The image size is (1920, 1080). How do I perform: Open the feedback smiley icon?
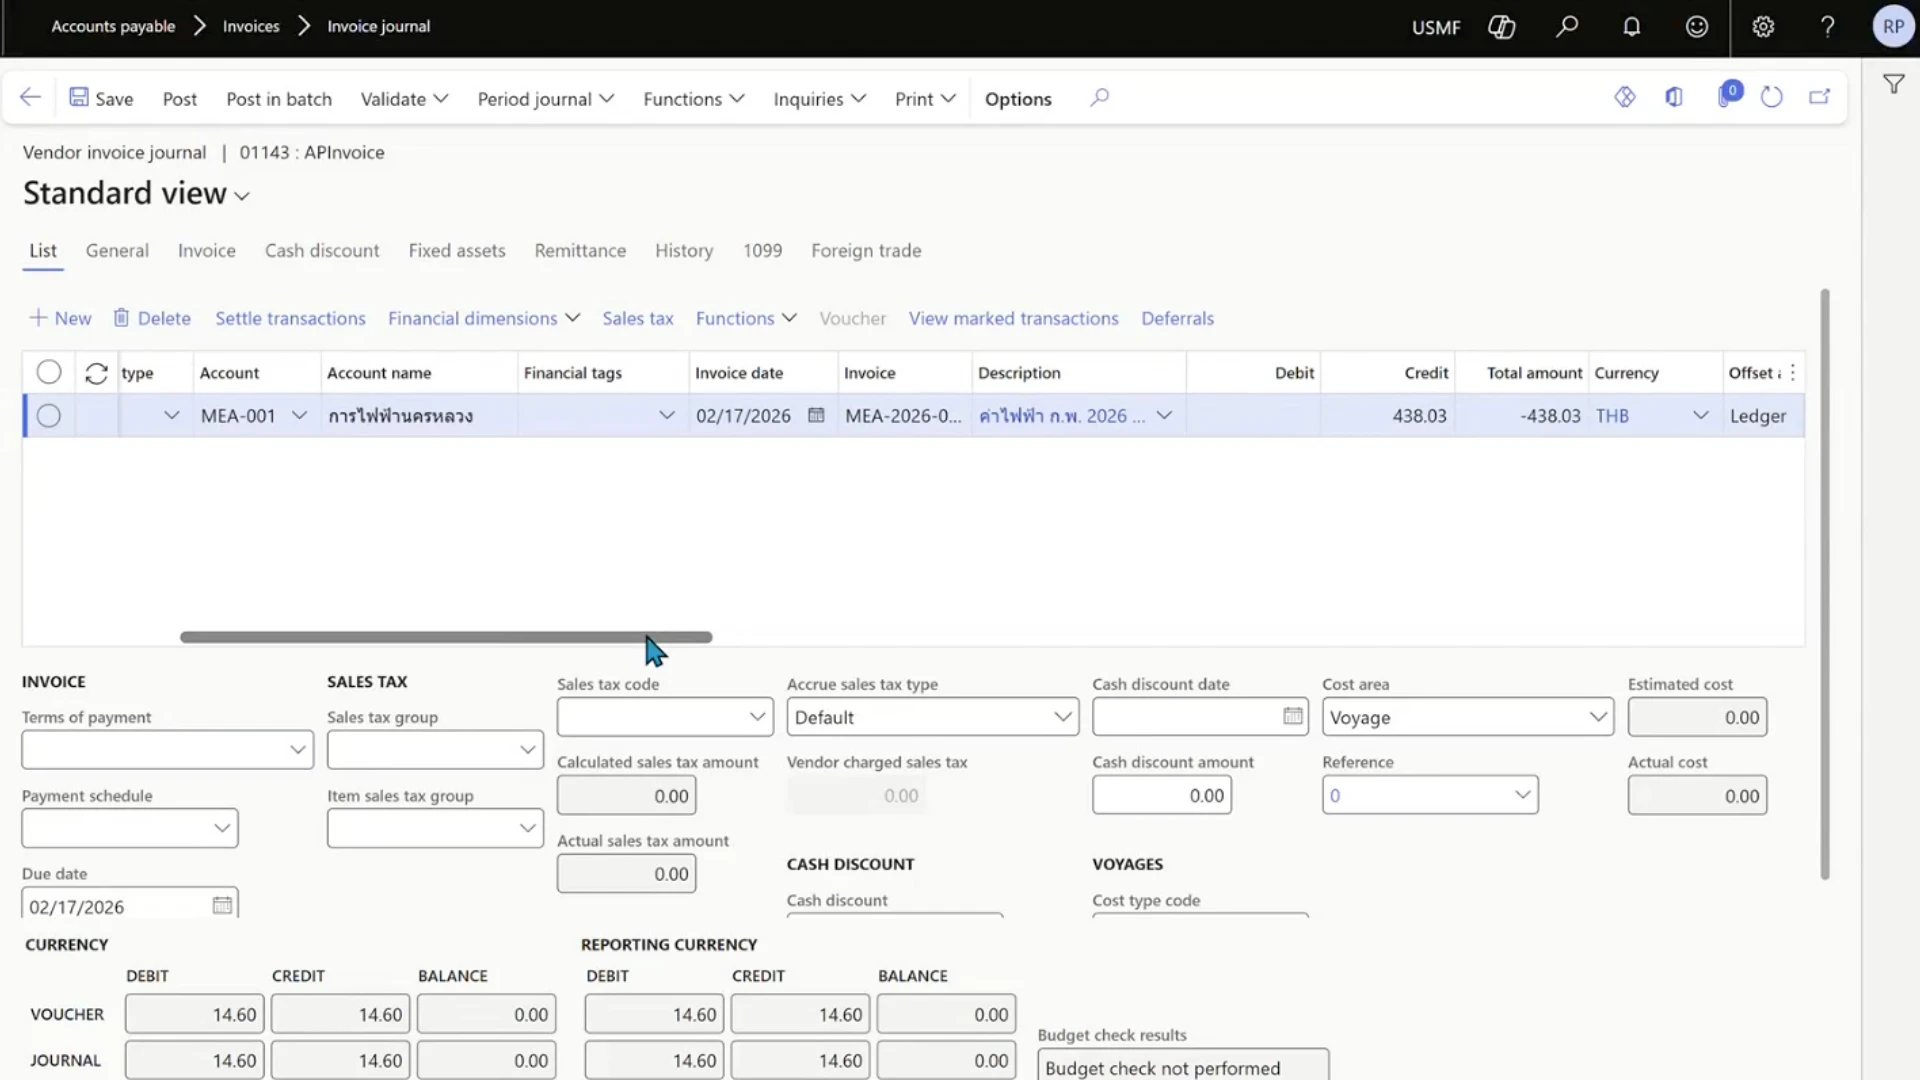point(1697,27)
